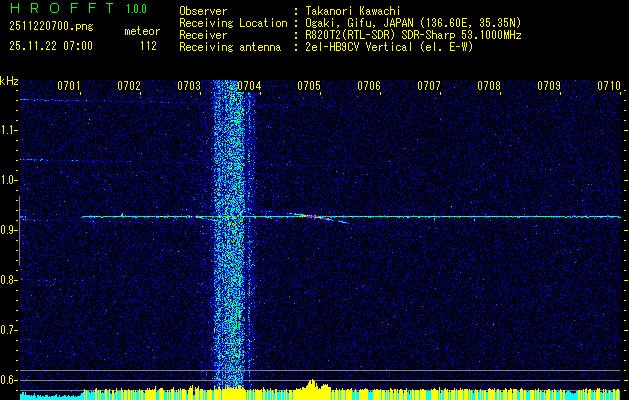Click observer name Takanori Kawachi
The height and width of the screenshot is (400, 629).
(353, 11)
